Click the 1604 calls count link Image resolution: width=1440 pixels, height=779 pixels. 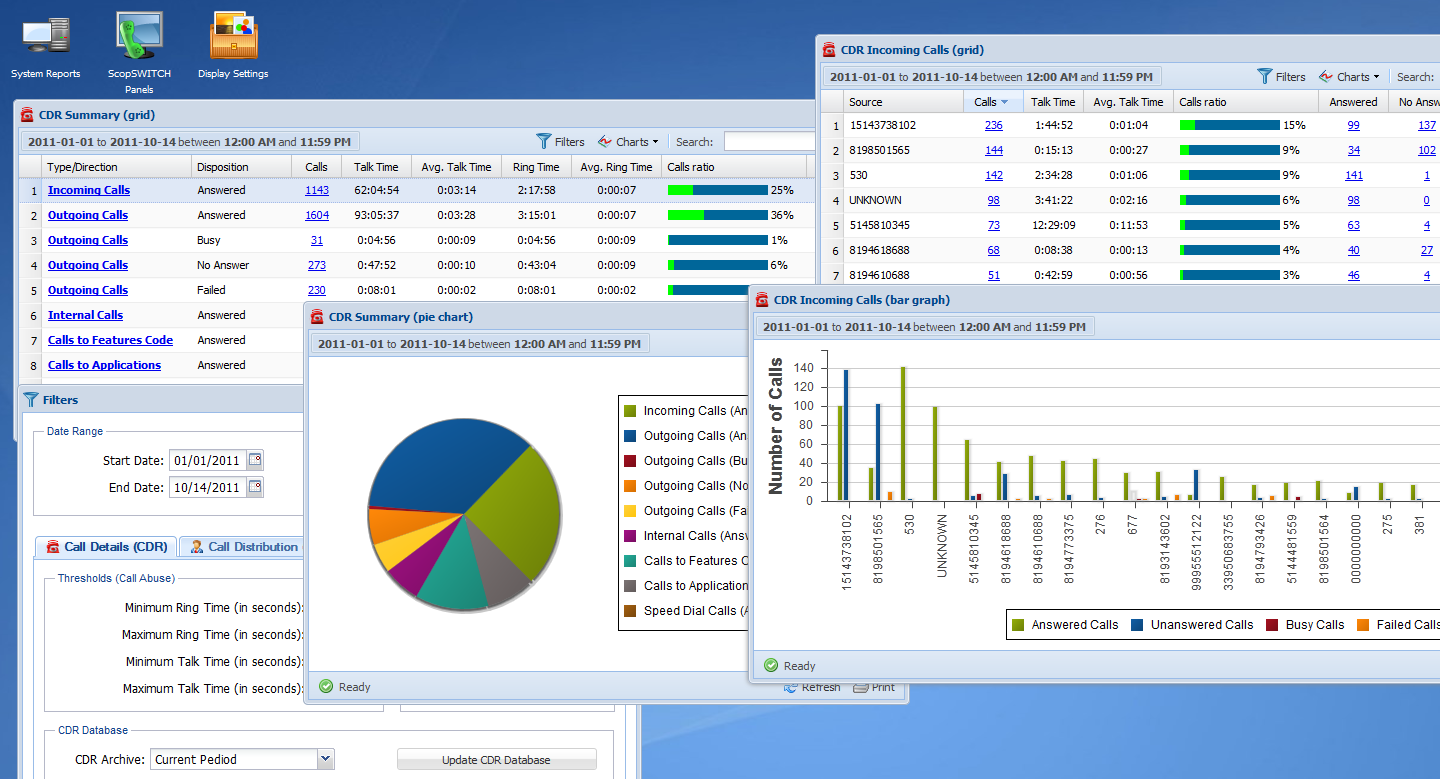pos(317,215)
